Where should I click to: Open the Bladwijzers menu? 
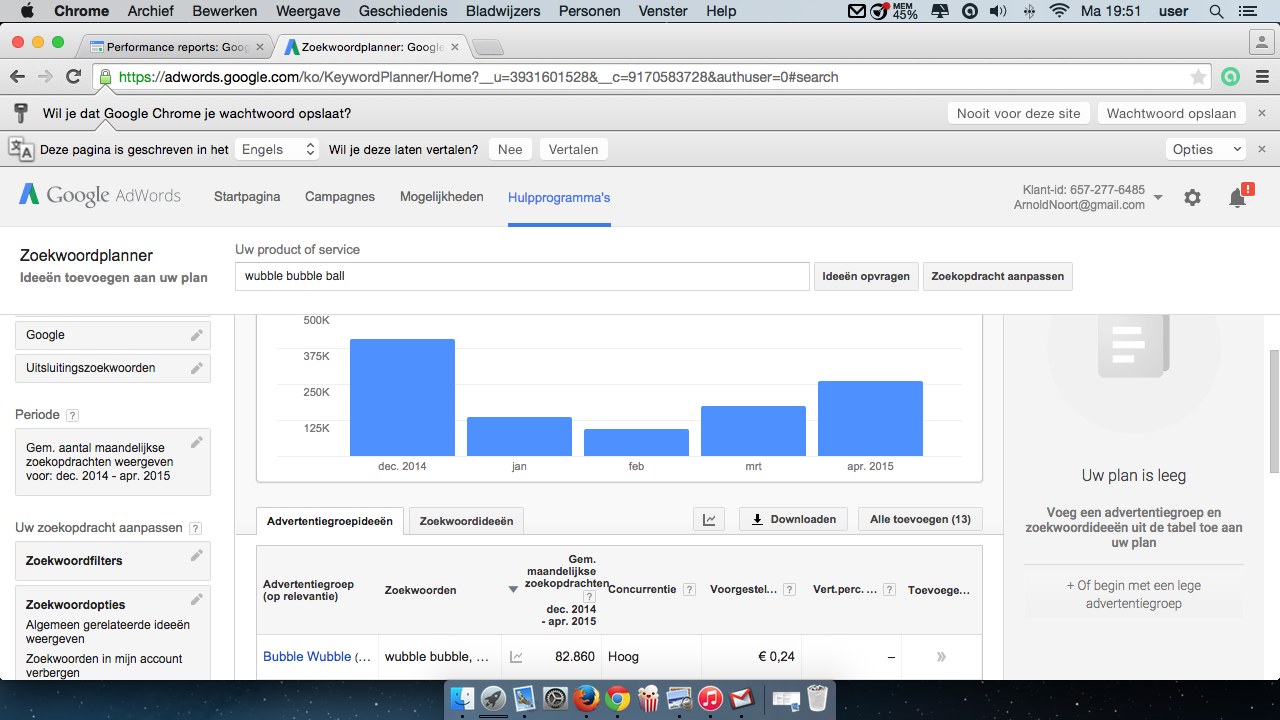point(503,12)
